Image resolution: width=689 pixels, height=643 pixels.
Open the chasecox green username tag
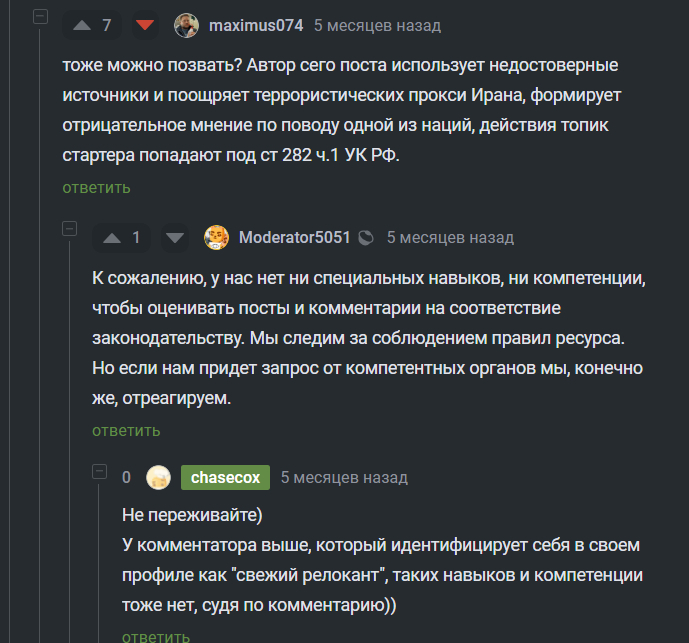tap(224, 478)
